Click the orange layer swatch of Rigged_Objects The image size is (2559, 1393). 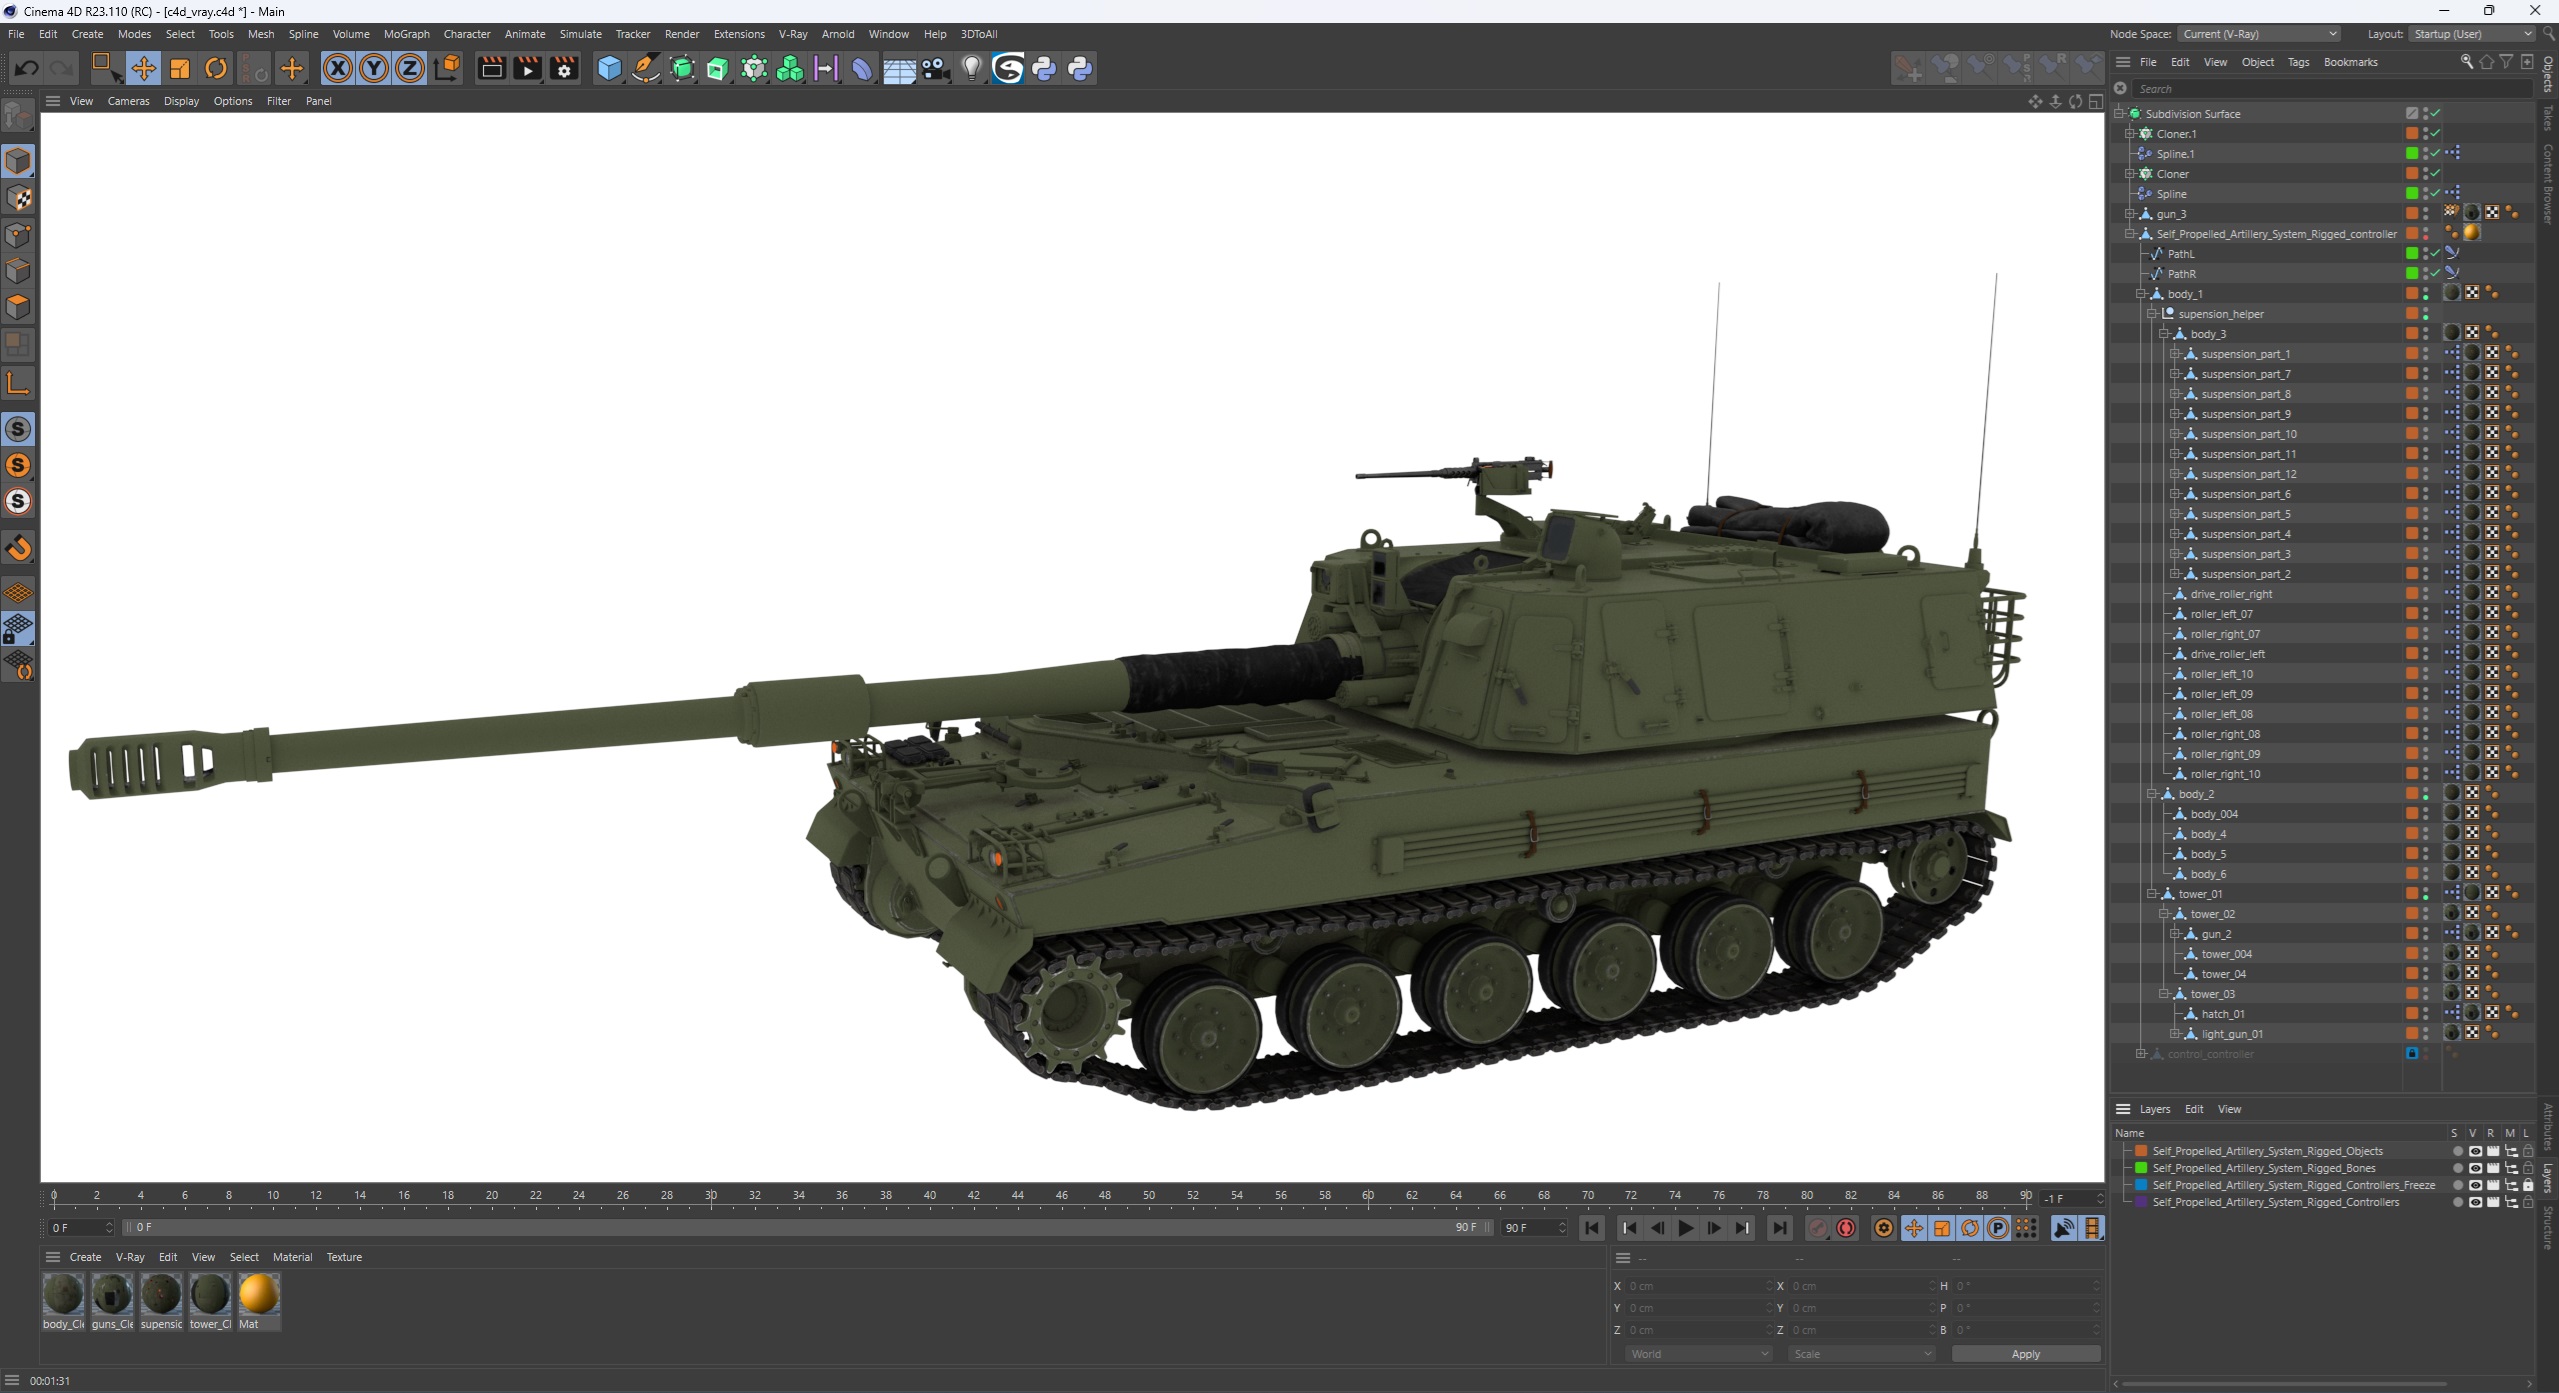[2141, 1151]
